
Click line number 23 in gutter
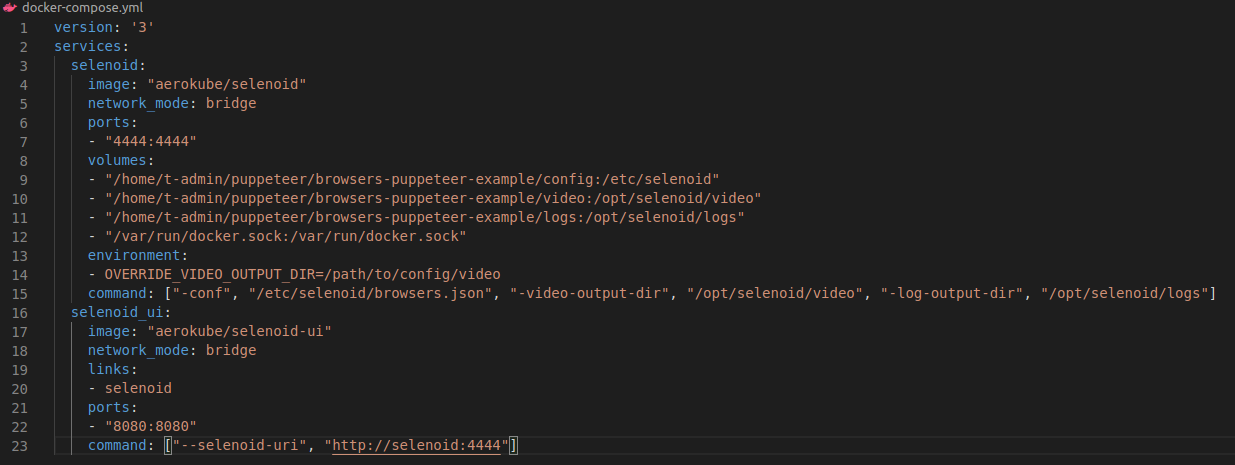point(19,444)
